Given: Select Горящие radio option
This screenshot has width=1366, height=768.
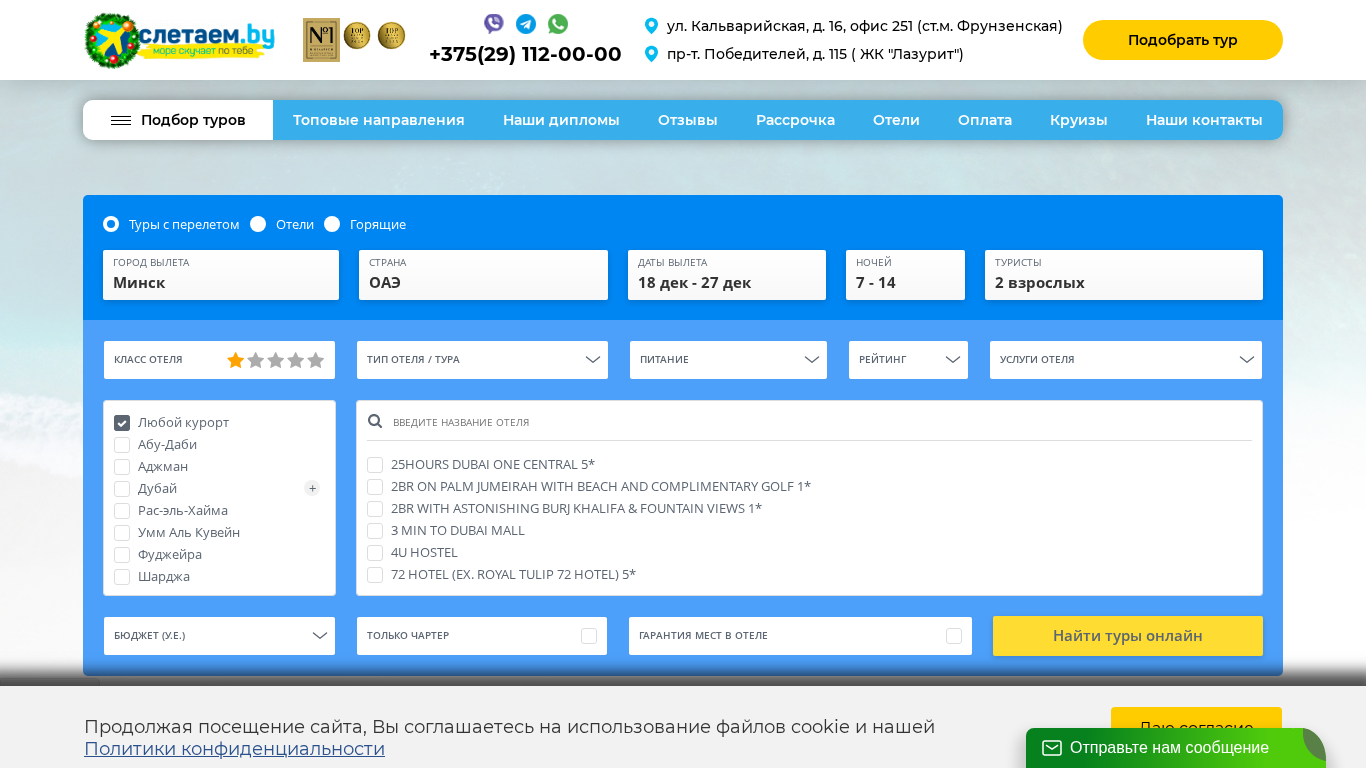Looking at the screenshot, I should (332, 224).
